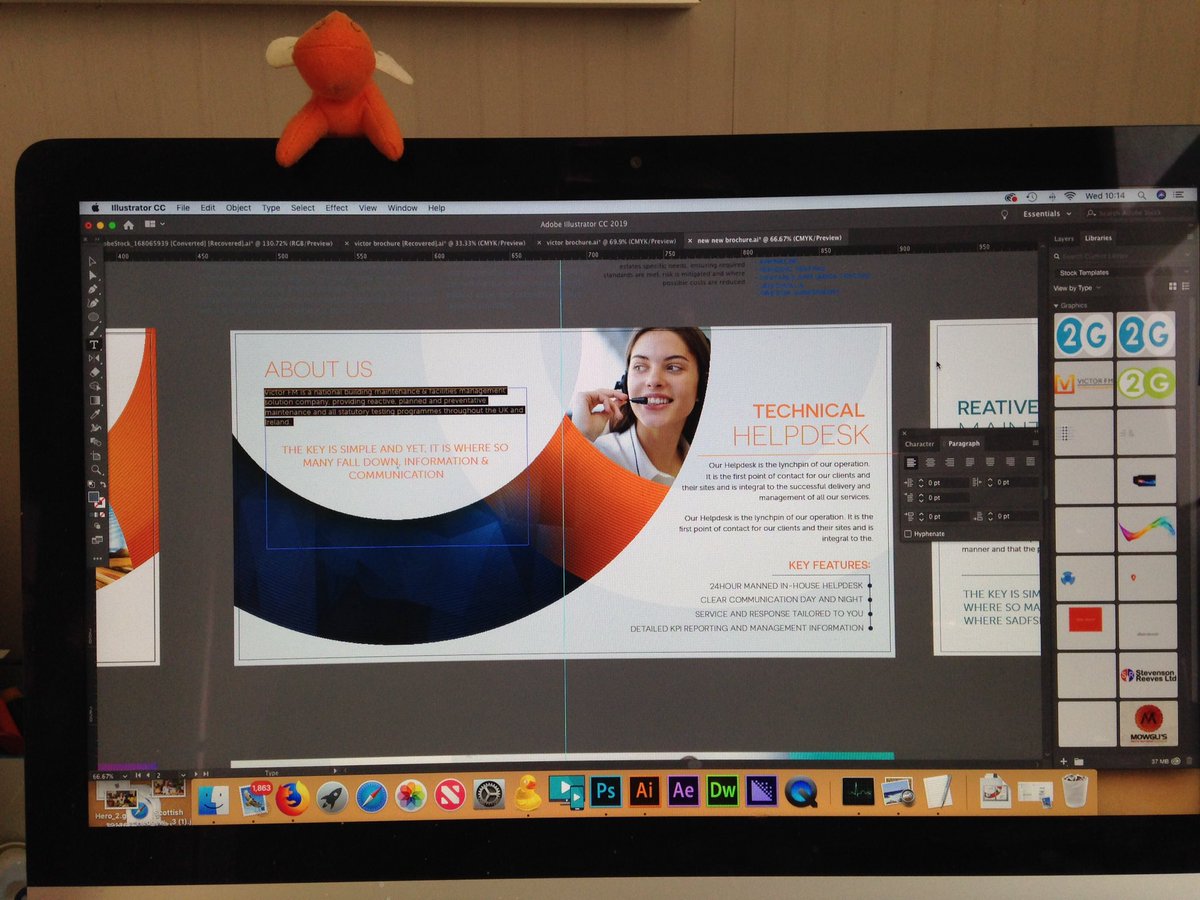This screenshot has height=900, width=1200.
Task: Select the Direct Selection tool
Action: point(93,274)
